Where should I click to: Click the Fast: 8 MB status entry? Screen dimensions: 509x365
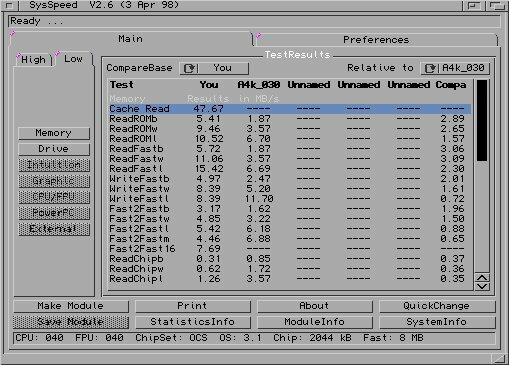pyautogui.click(x=393, y=338)
